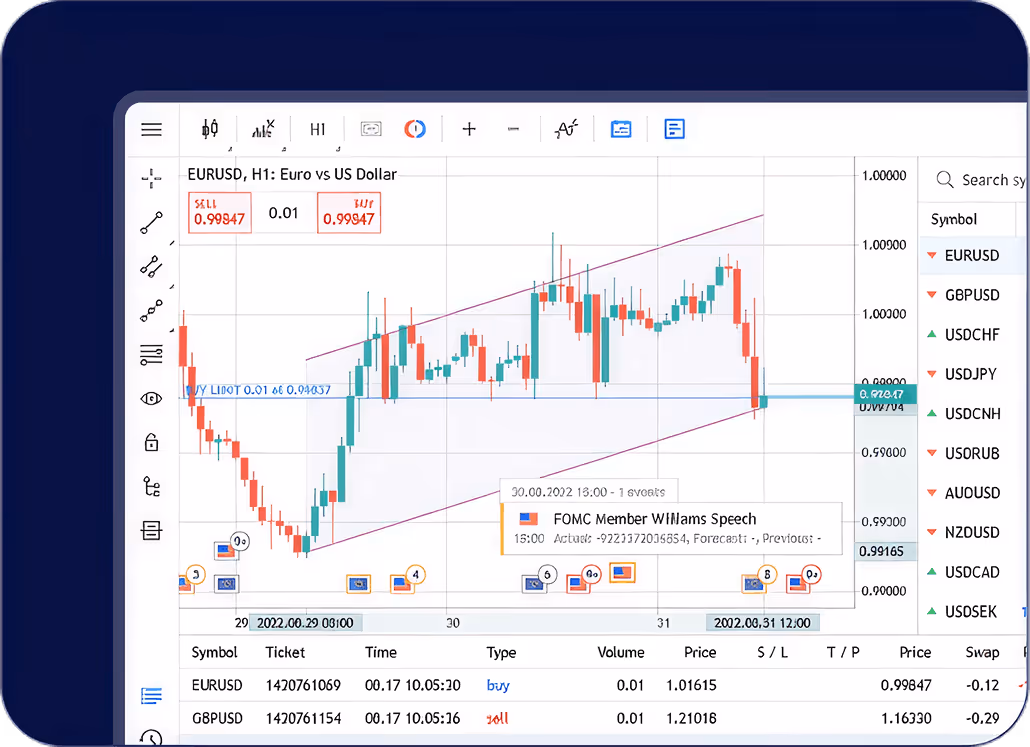This screenshot has width=1030, height=747.
Task: Zoom out of the chart
Action: pos(513,129)
